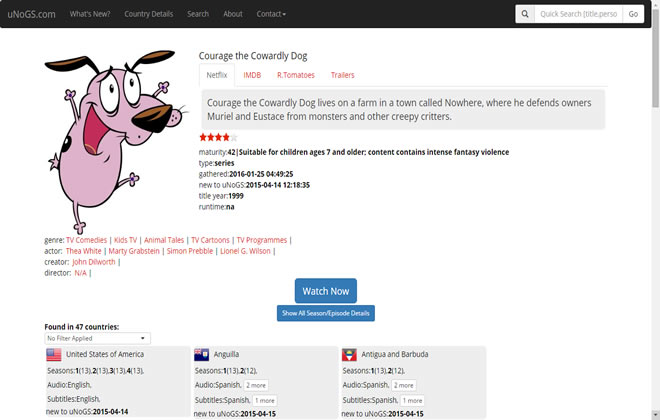Open the What's New? menu item
The width and height of the screenshot is (660, 420).
point(90,14)
